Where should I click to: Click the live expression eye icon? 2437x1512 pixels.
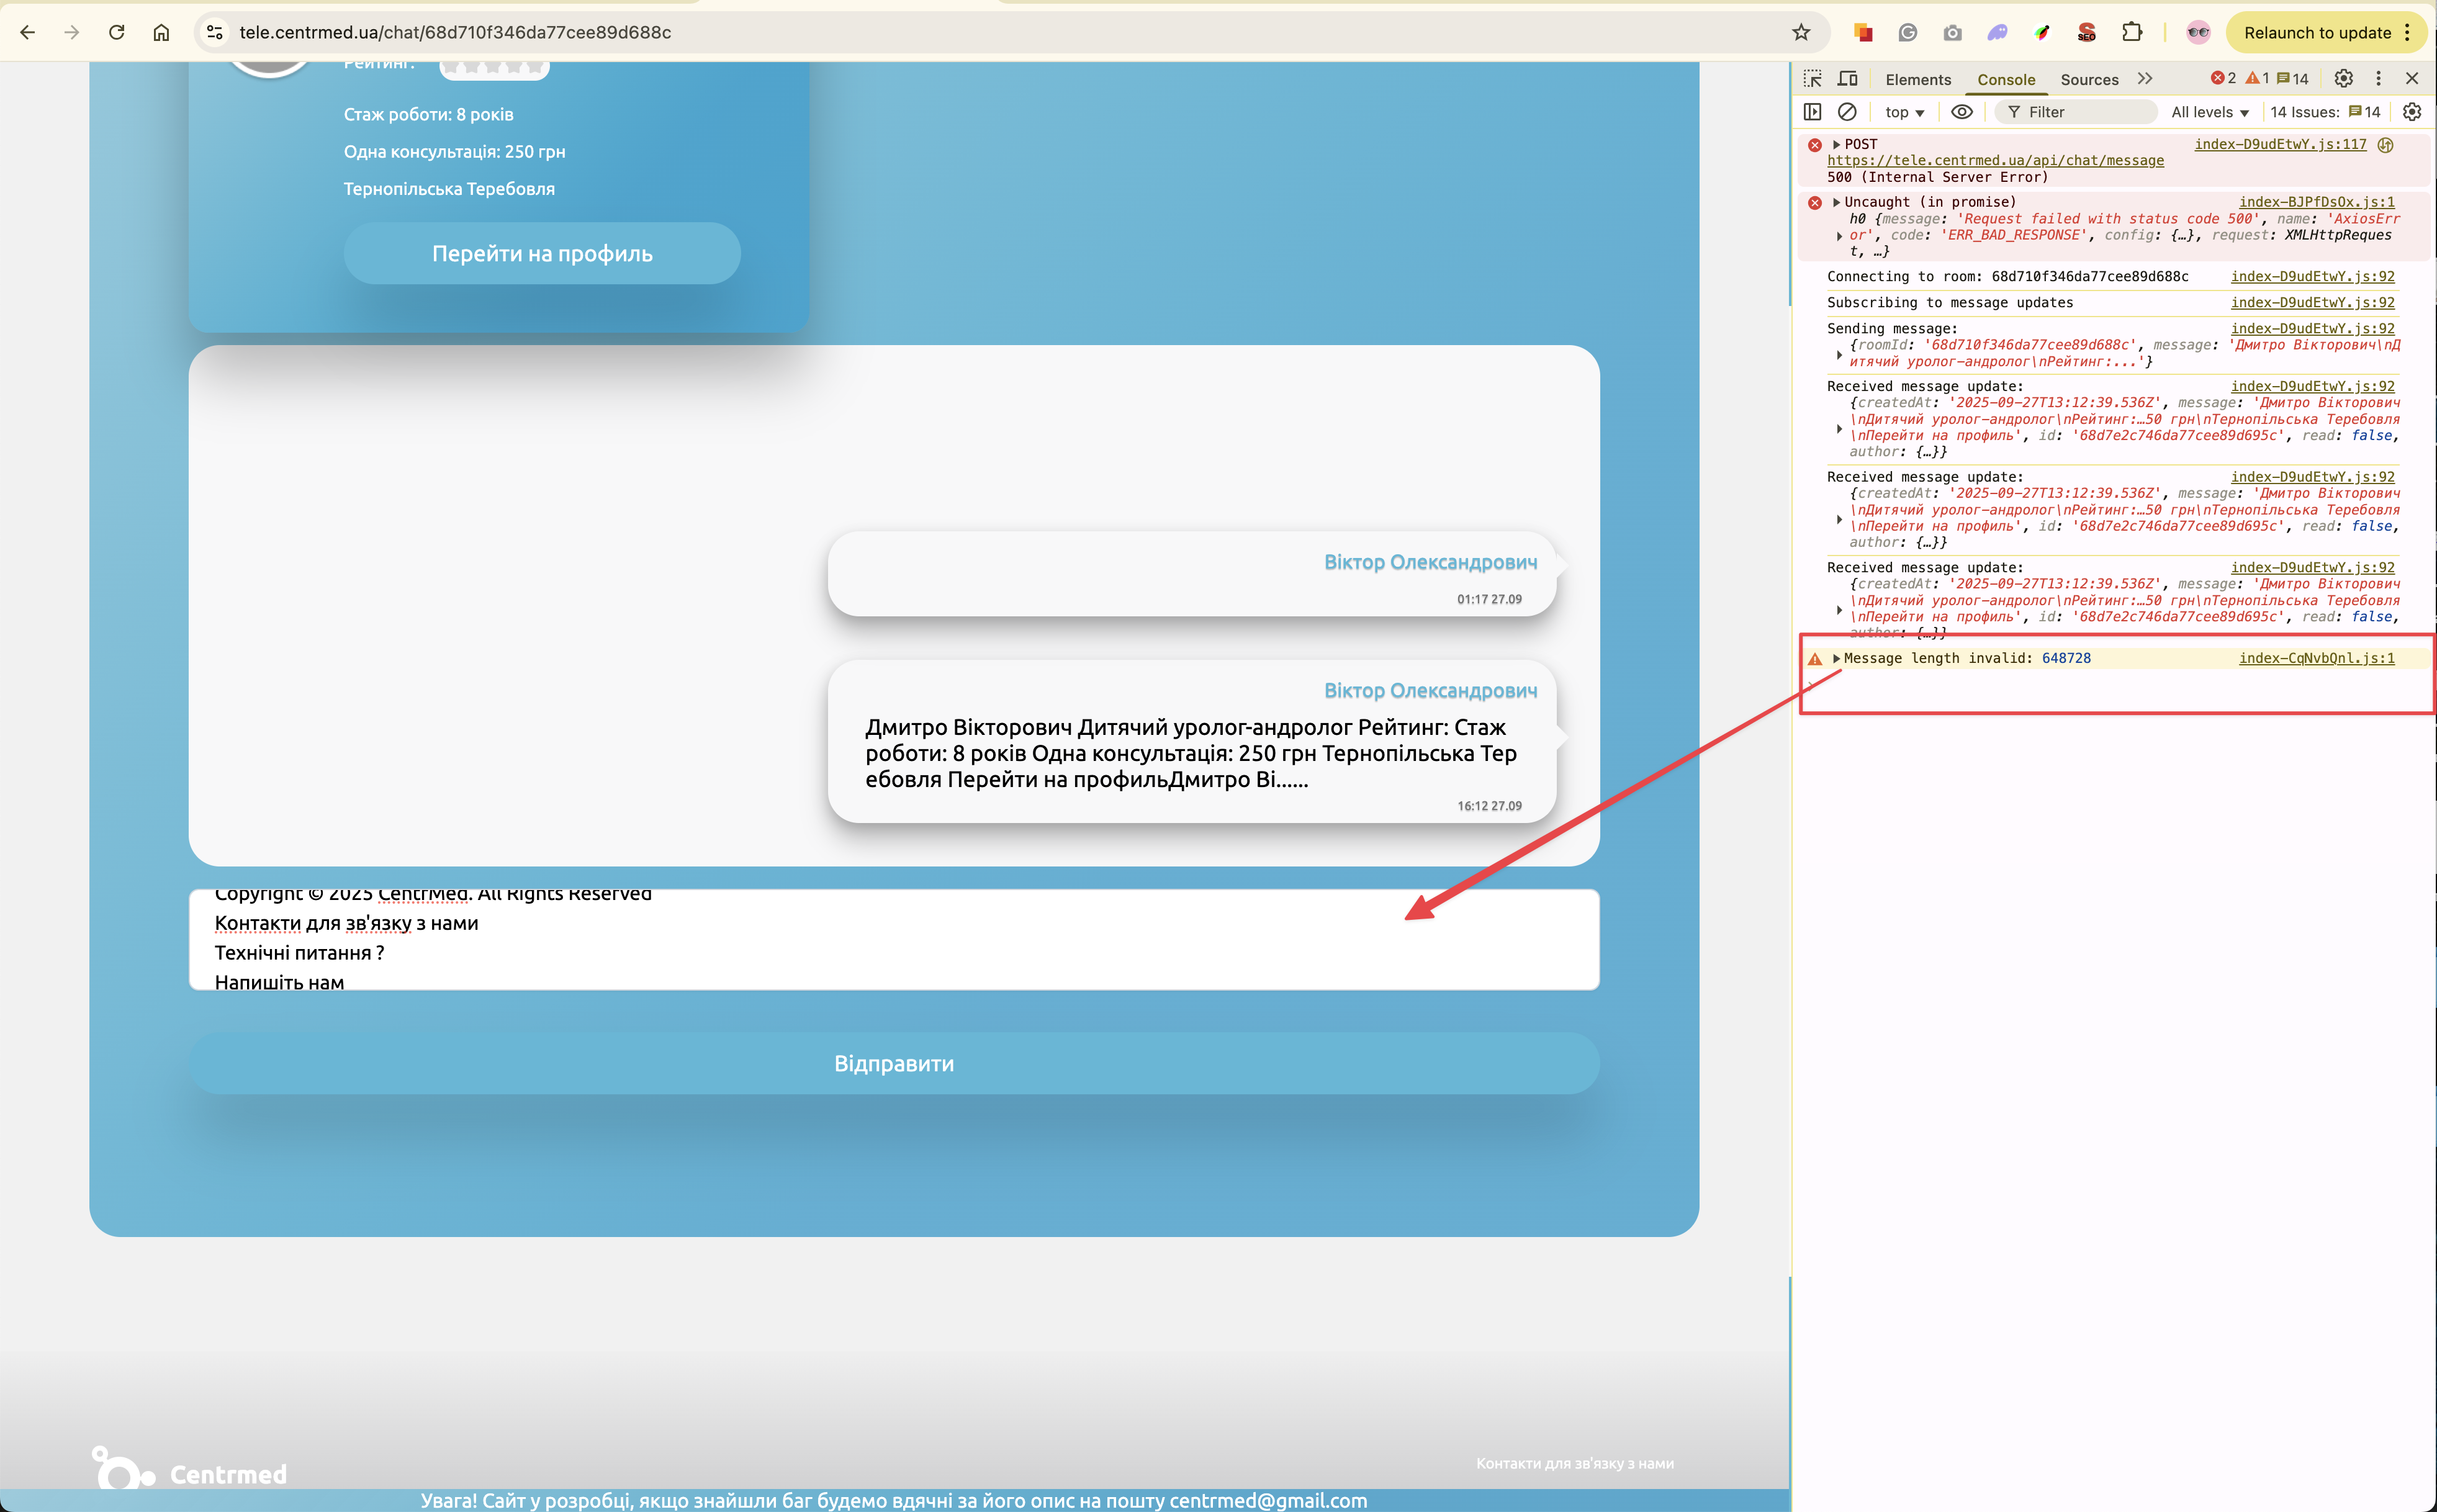point(1962,112)
